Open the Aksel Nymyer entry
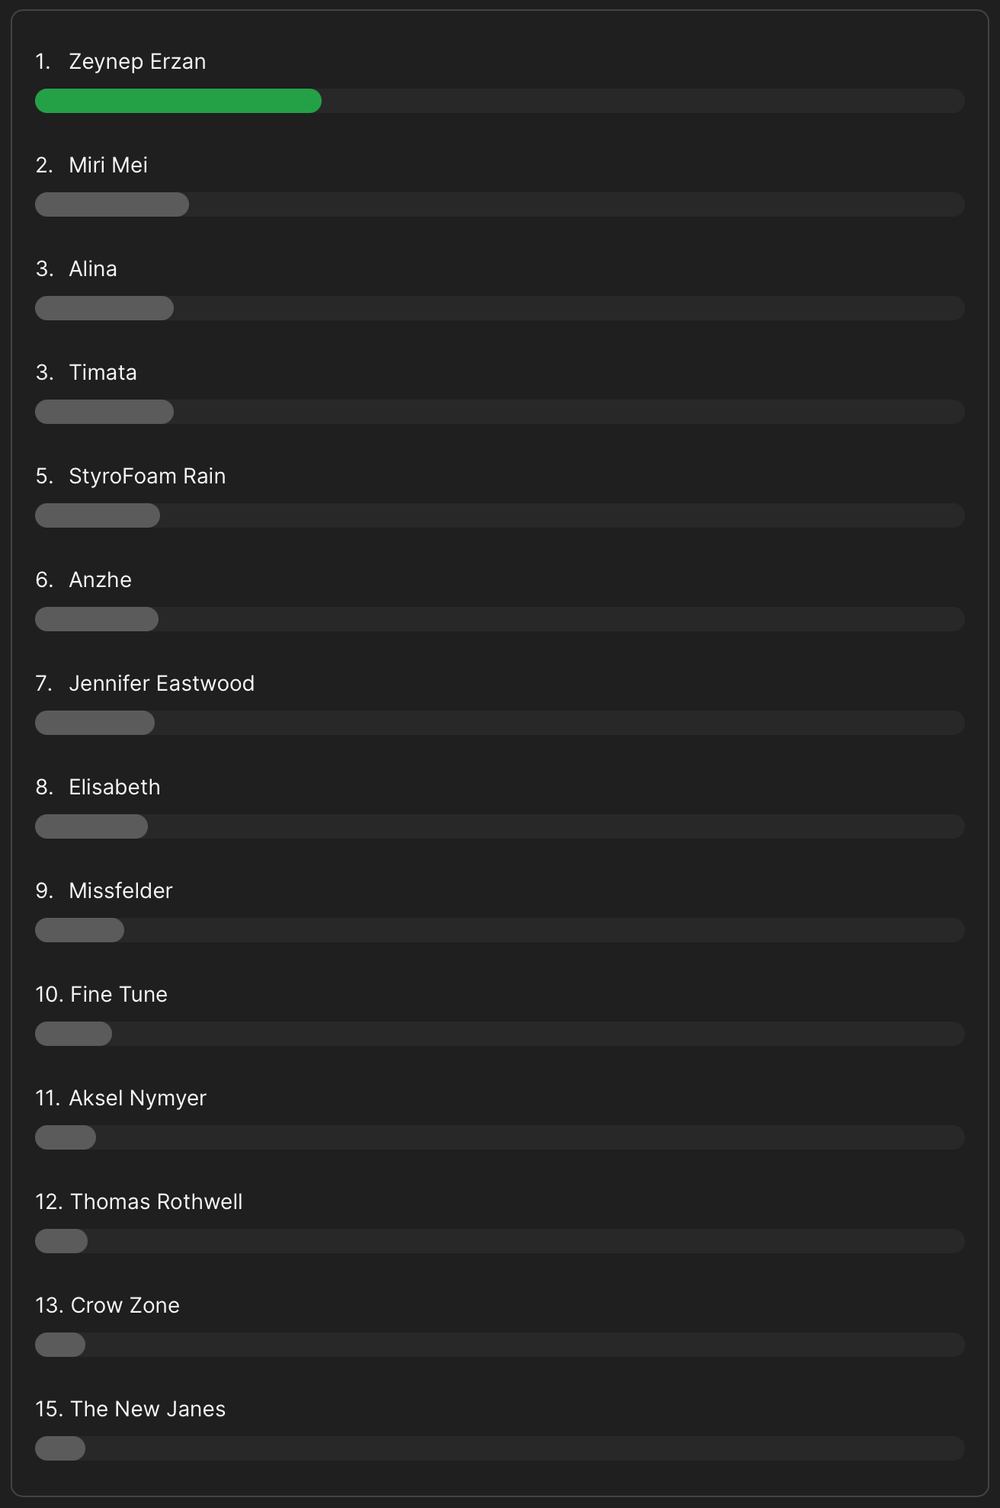The height and width of the screenshot is (1508, 1000). [x=138, y=1098]
